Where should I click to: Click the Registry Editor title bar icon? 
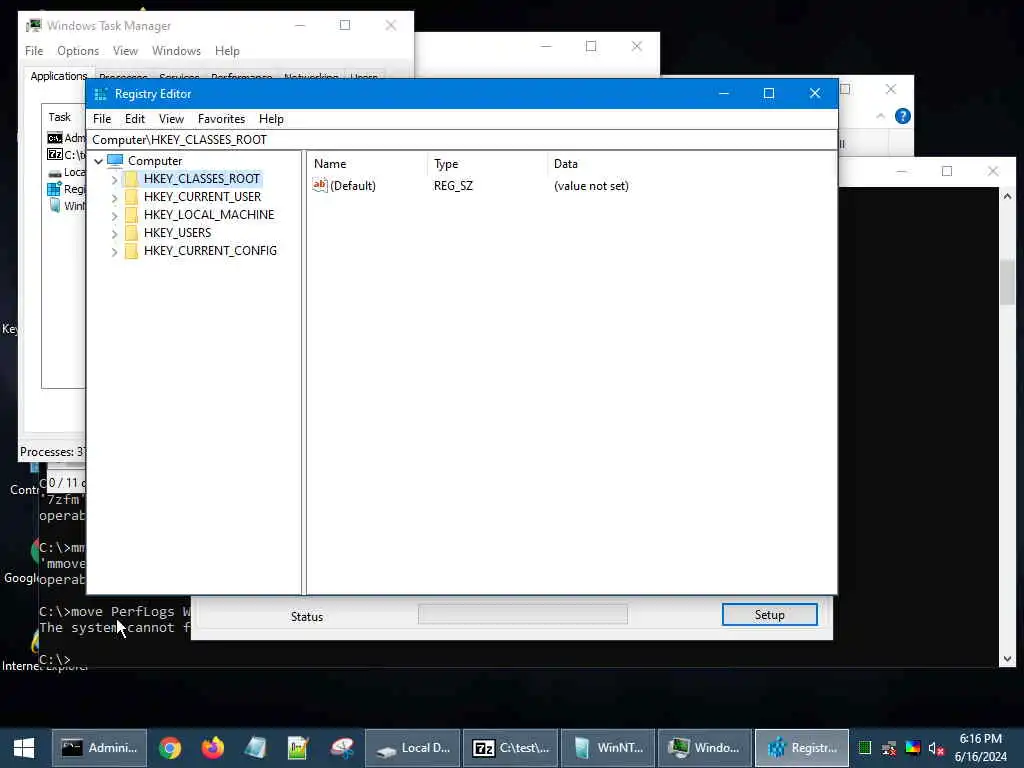pos(101,94)
